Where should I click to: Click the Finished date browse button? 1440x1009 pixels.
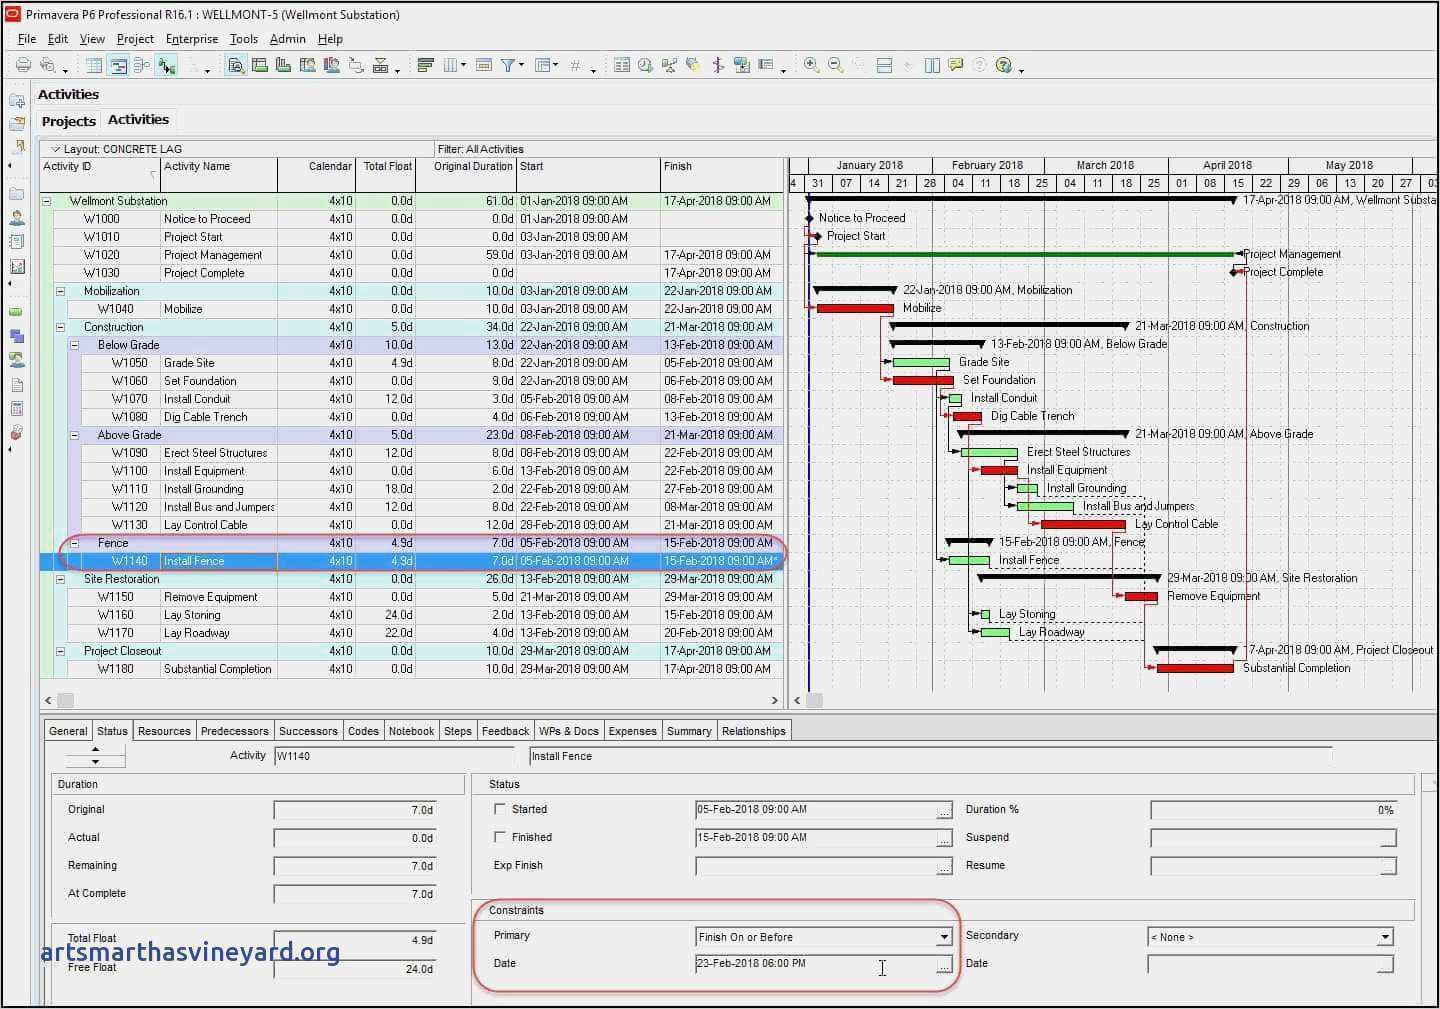pyautogui.click(x=944, y=838)
